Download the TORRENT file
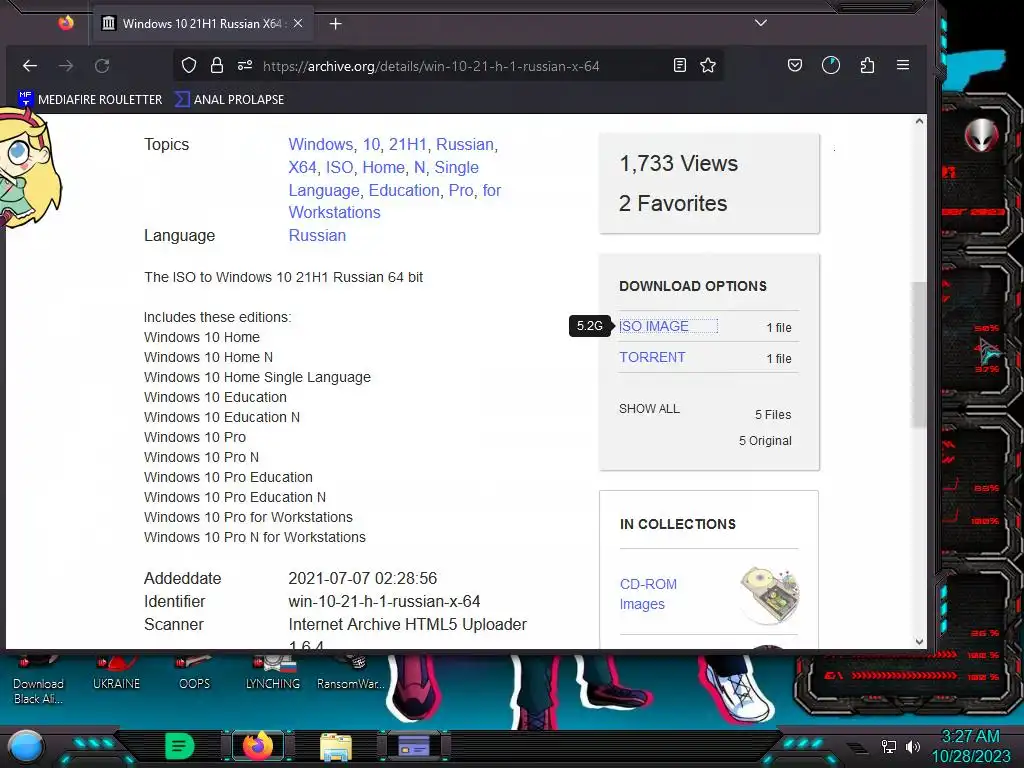1024x768 pixels. pyautogui.click(x=652, y=357)
